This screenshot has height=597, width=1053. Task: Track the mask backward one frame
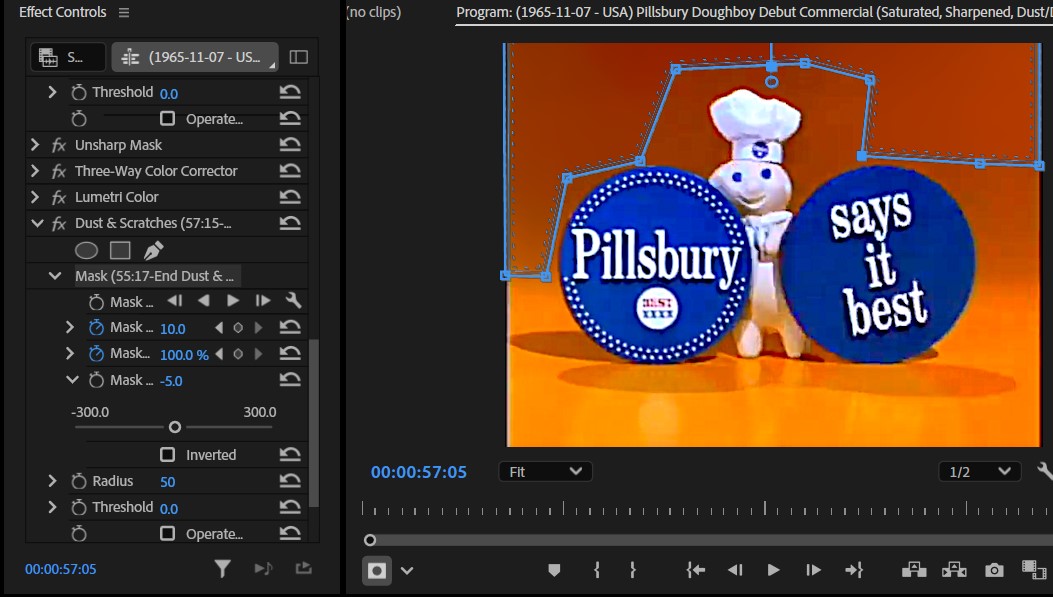pos(175,301)
